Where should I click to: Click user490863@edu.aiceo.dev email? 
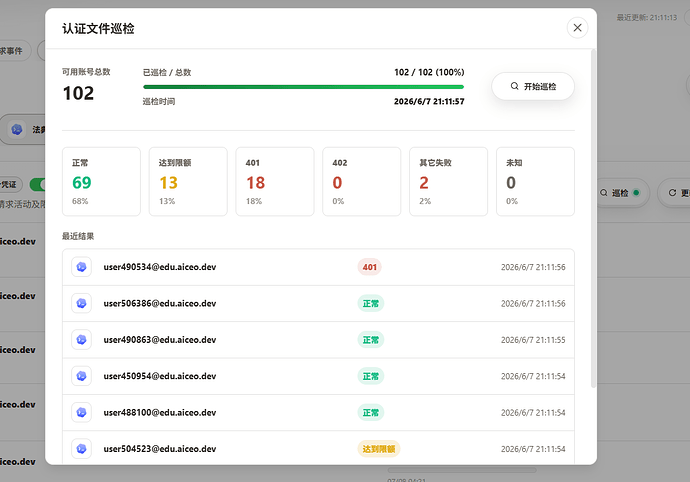(x=160, y=340)
